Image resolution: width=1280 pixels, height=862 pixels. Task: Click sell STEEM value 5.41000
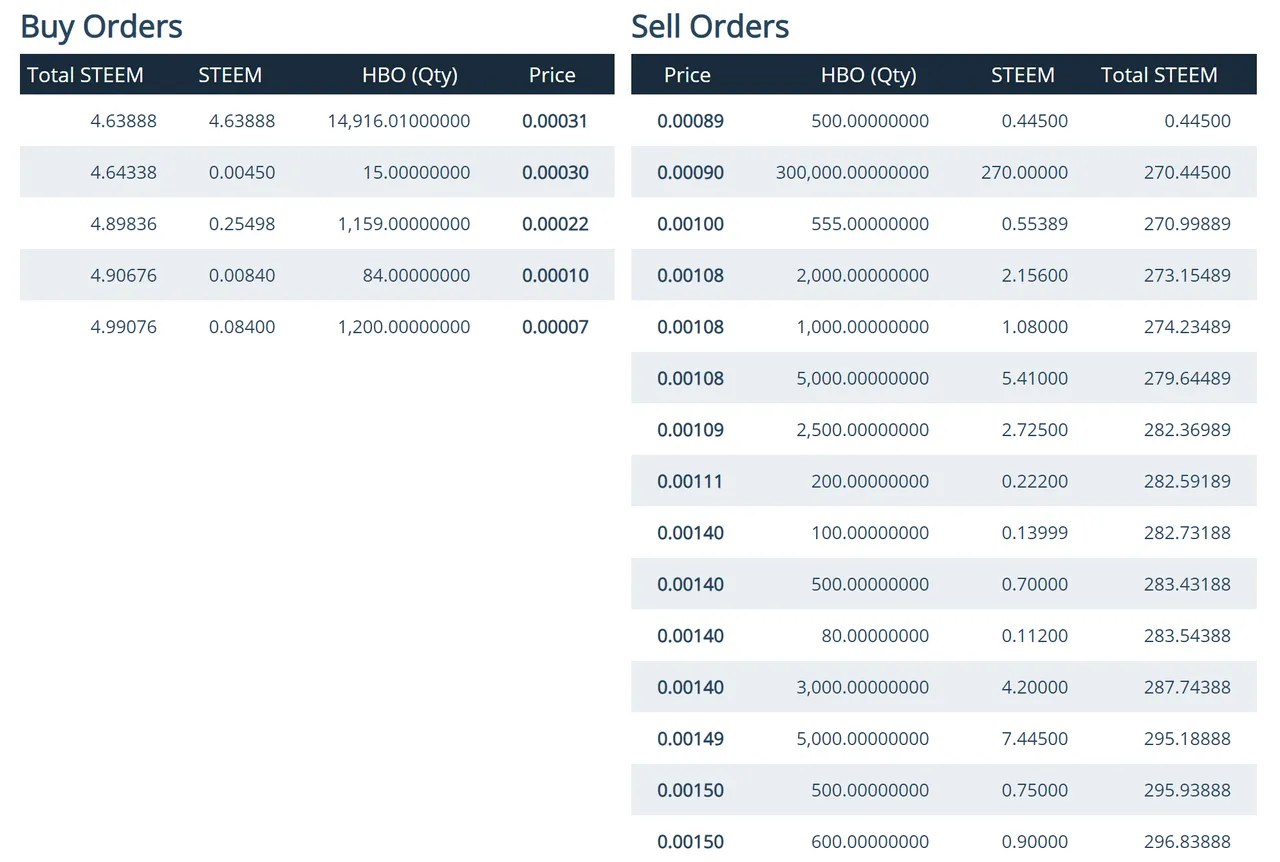pos(1035,379)
